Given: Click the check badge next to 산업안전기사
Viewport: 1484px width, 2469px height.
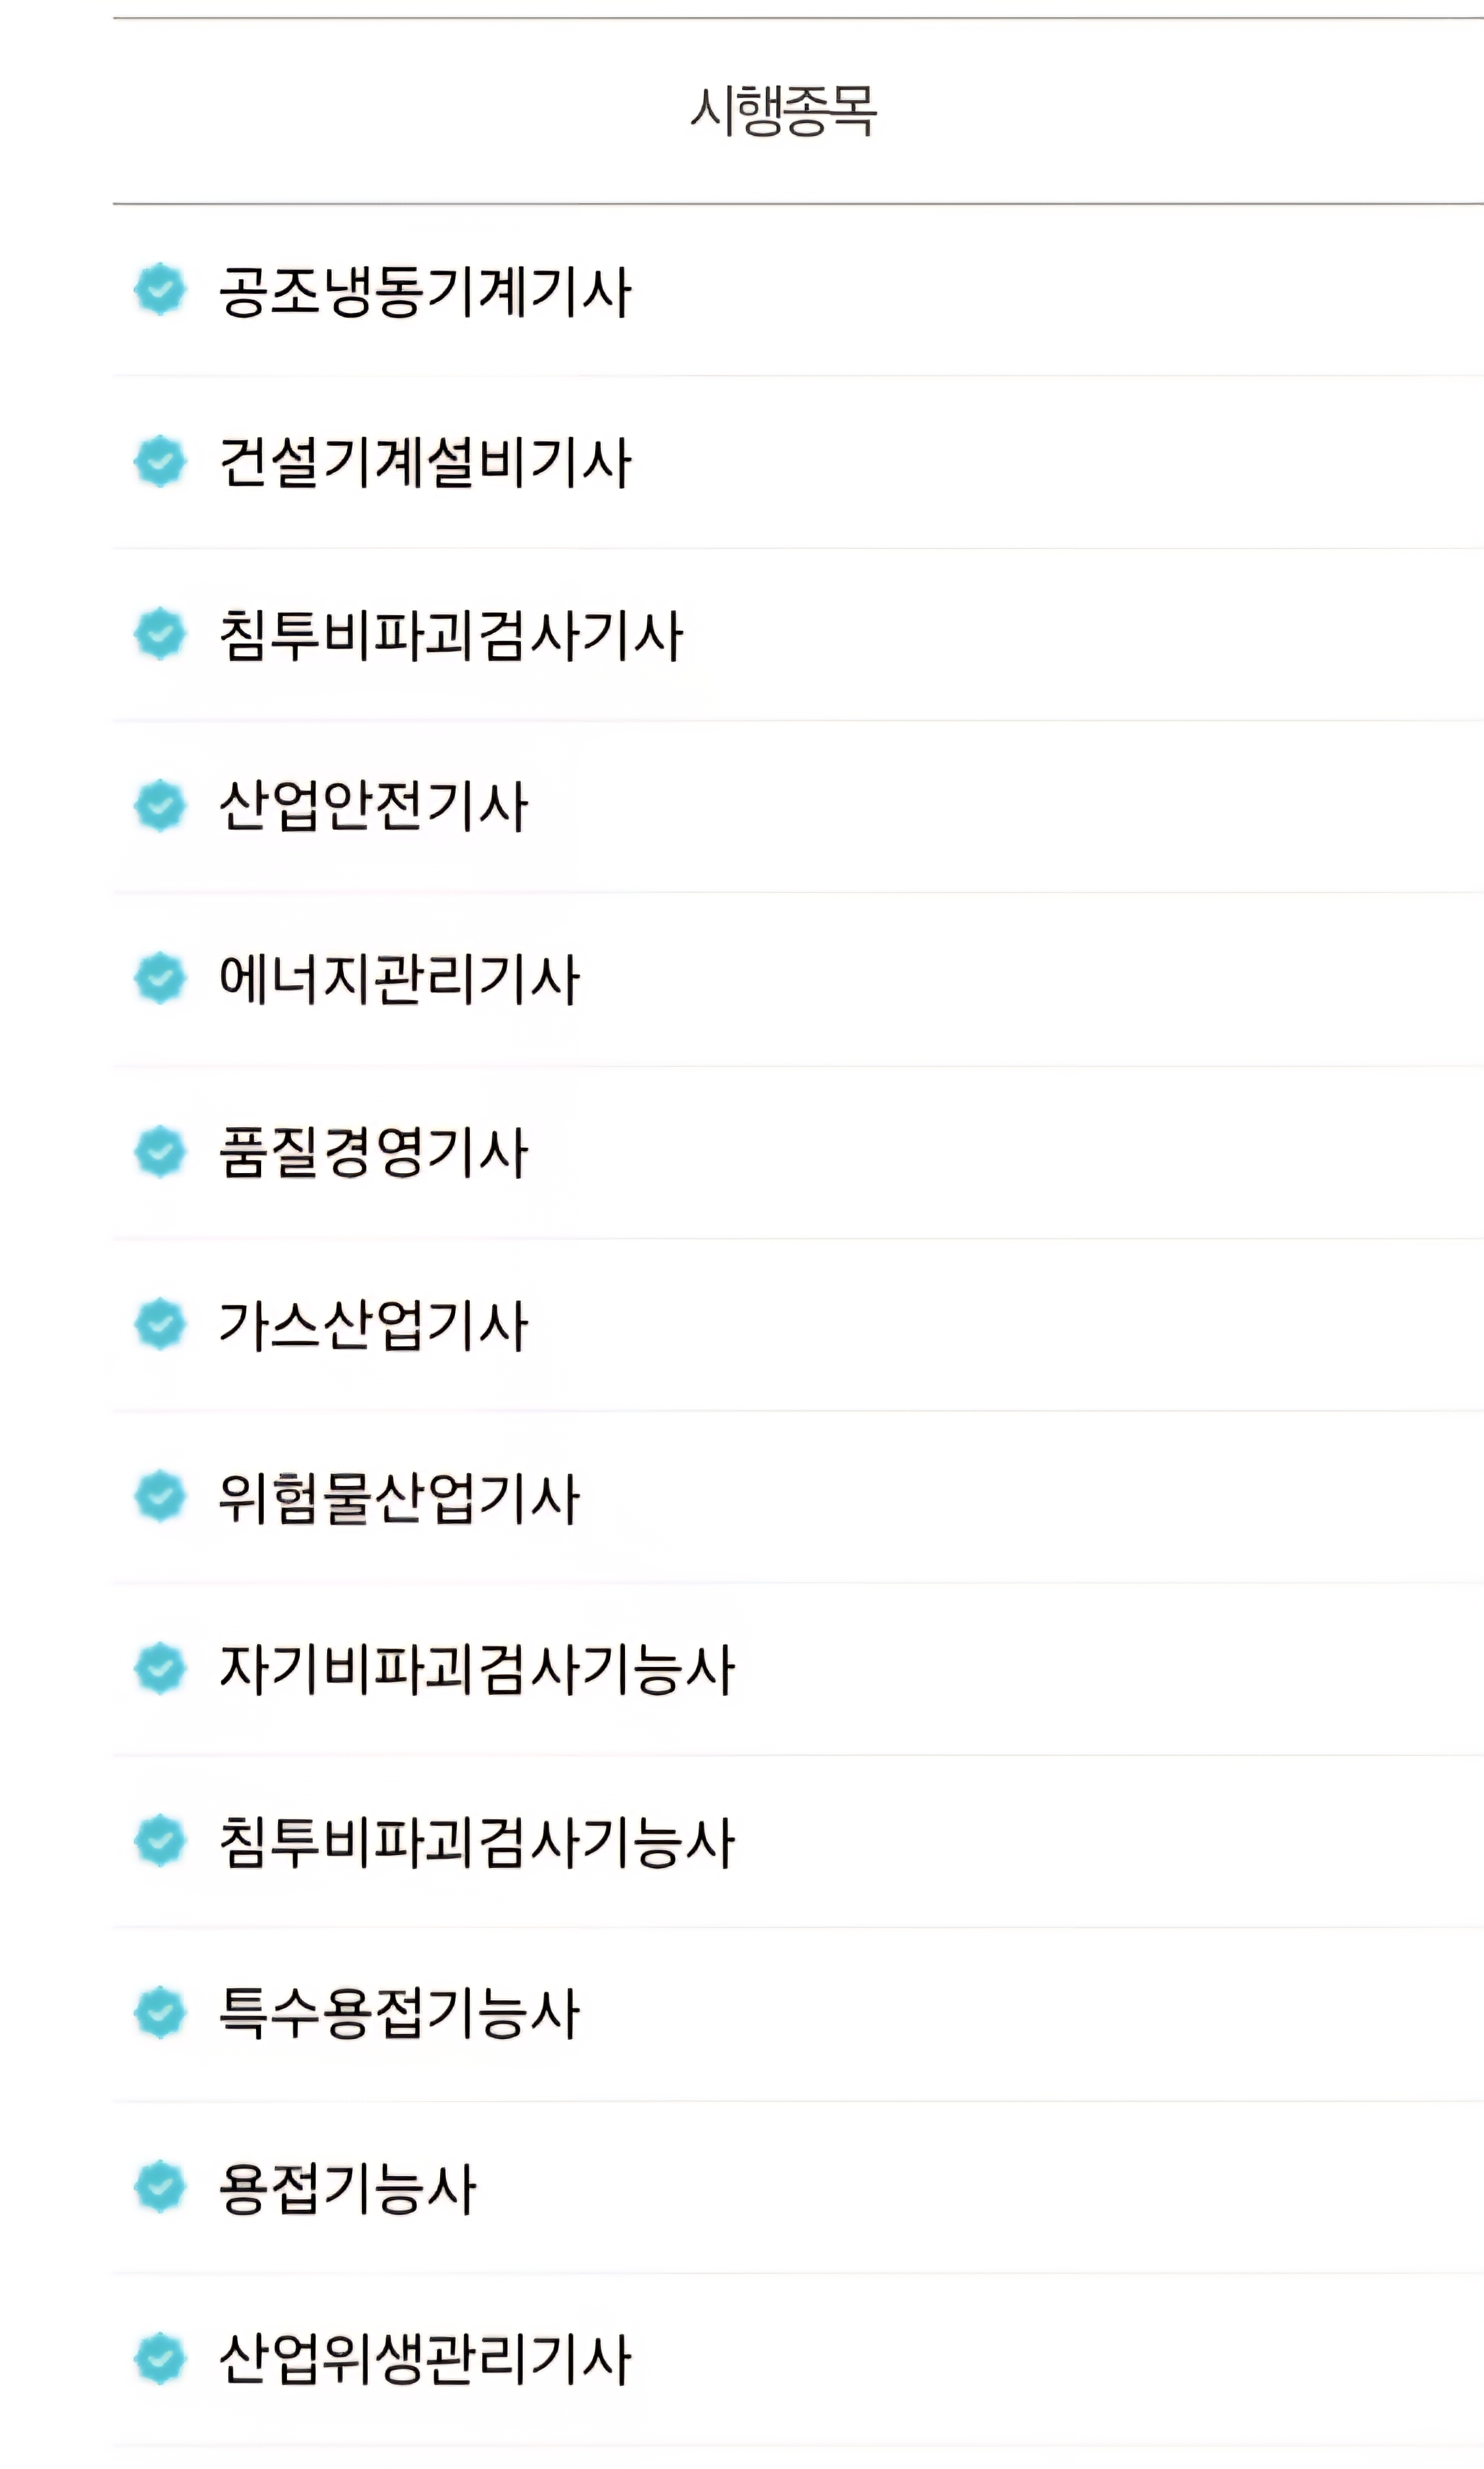Looking at the screenshot, I should click(160, 806).
